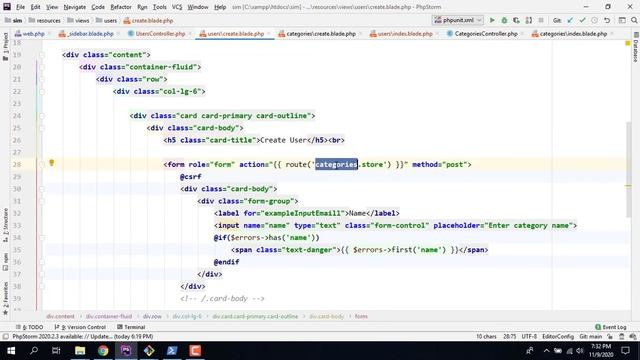Open the npm tool window

pyautogui.click(x=5, y=262)
